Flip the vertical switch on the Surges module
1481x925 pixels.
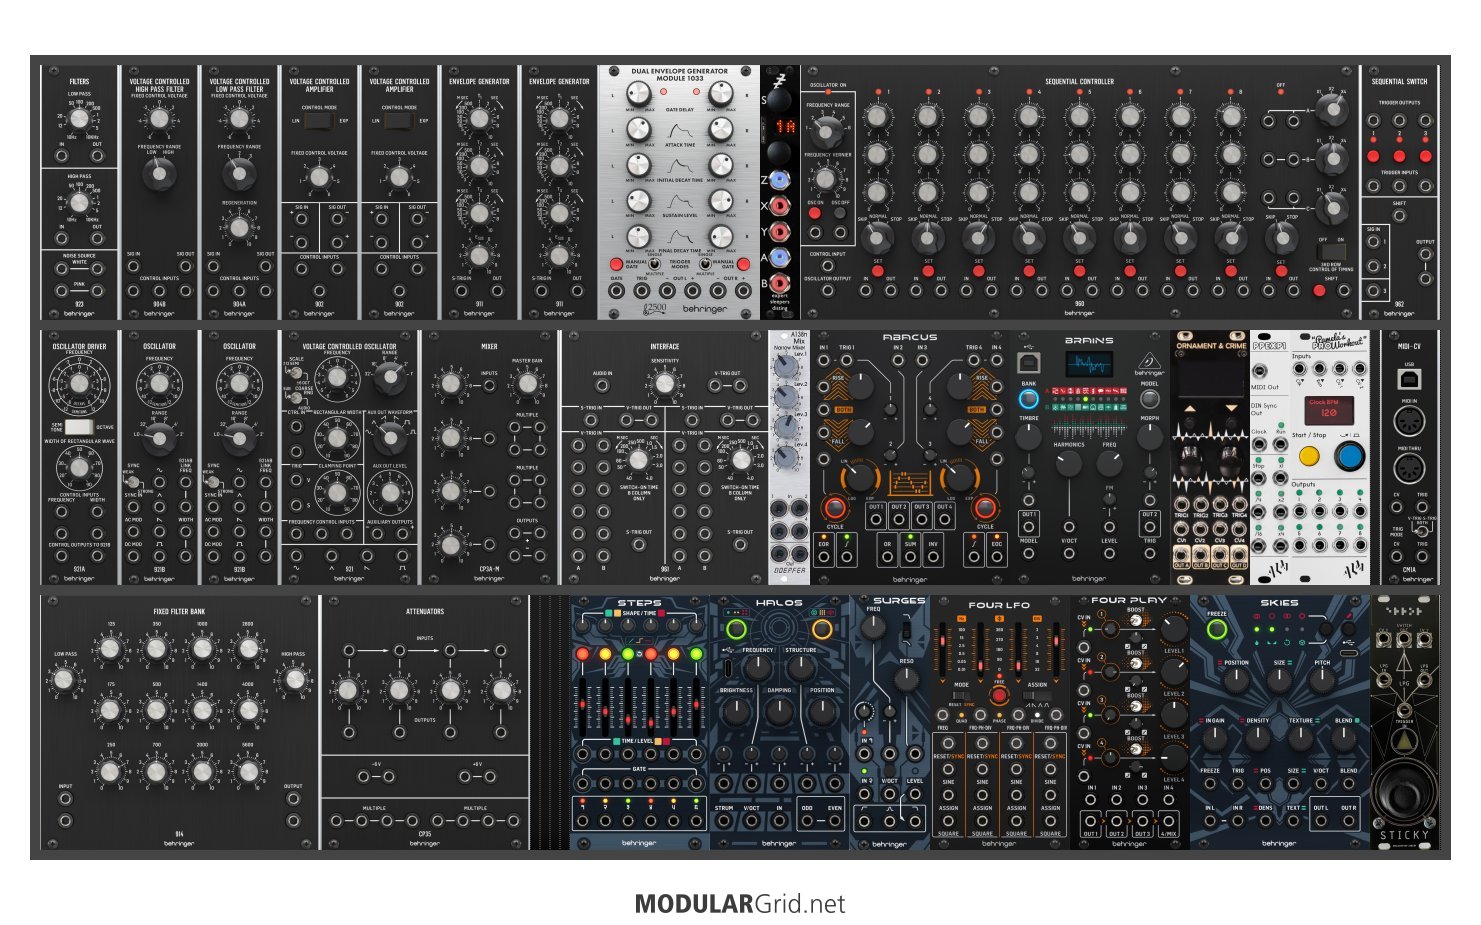[x=906, y=631]
